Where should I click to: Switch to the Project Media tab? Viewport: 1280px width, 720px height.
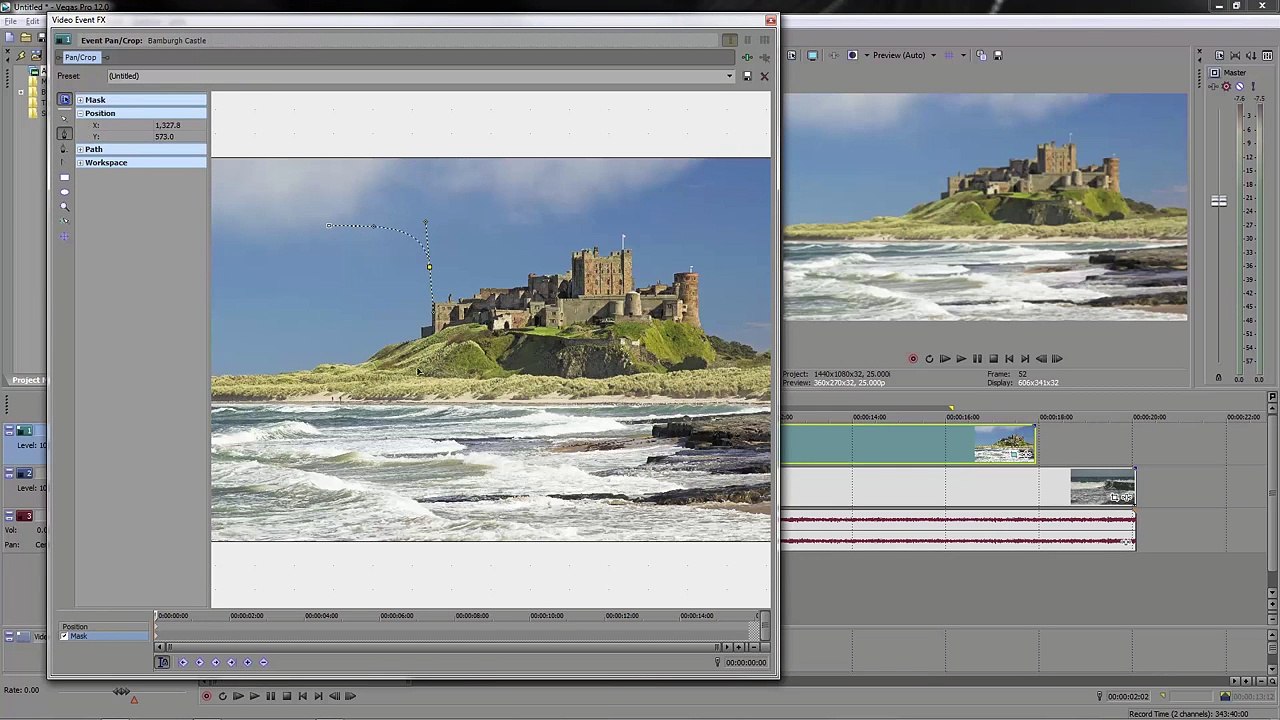[27, 380]
